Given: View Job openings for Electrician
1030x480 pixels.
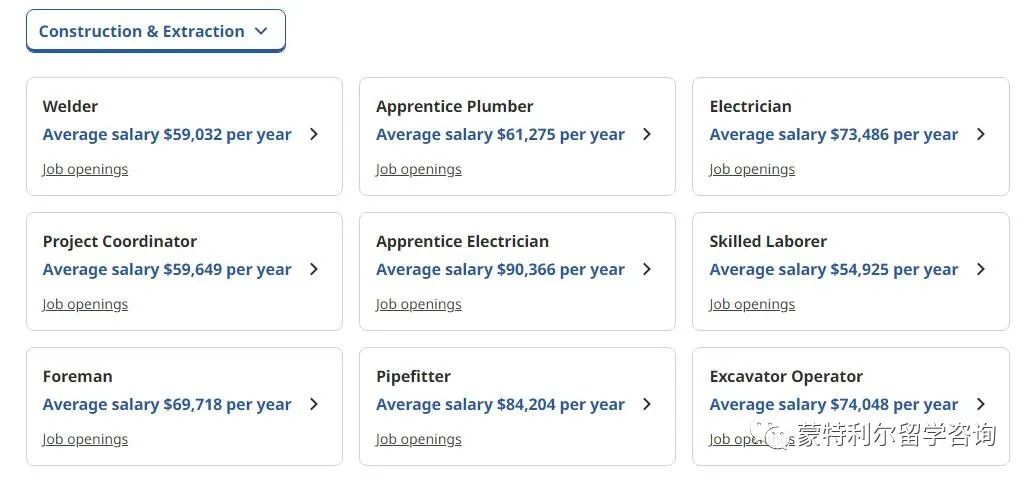Looking at the screenshot, I should [752, 169].
